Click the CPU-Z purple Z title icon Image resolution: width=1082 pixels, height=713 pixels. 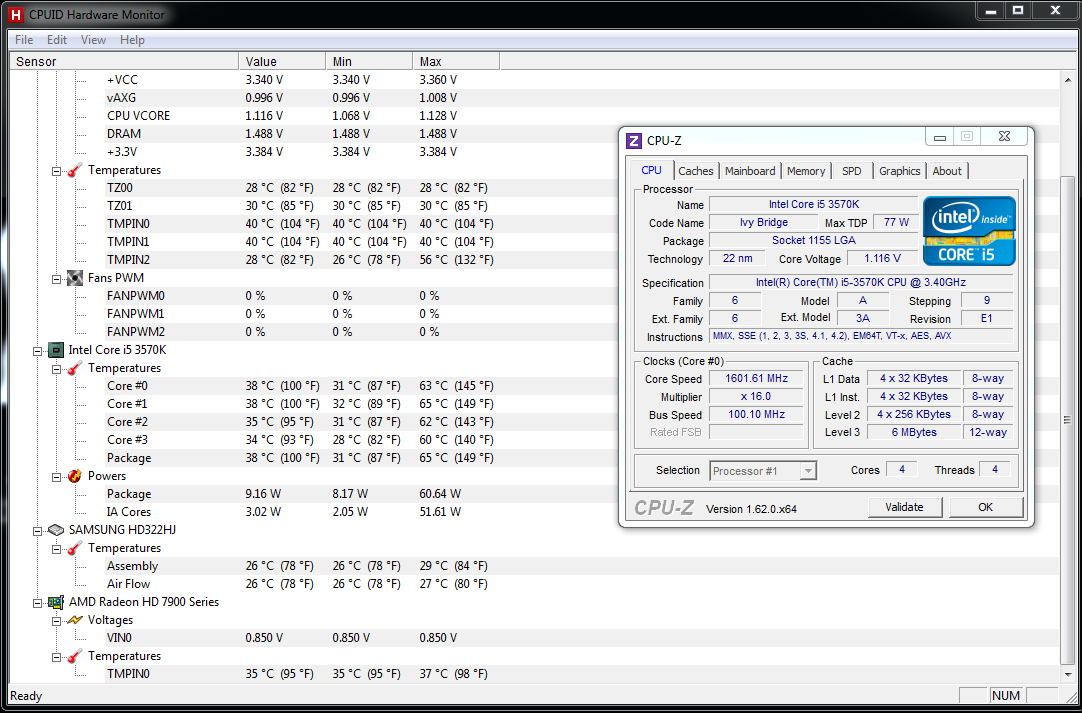pos(633,141)
